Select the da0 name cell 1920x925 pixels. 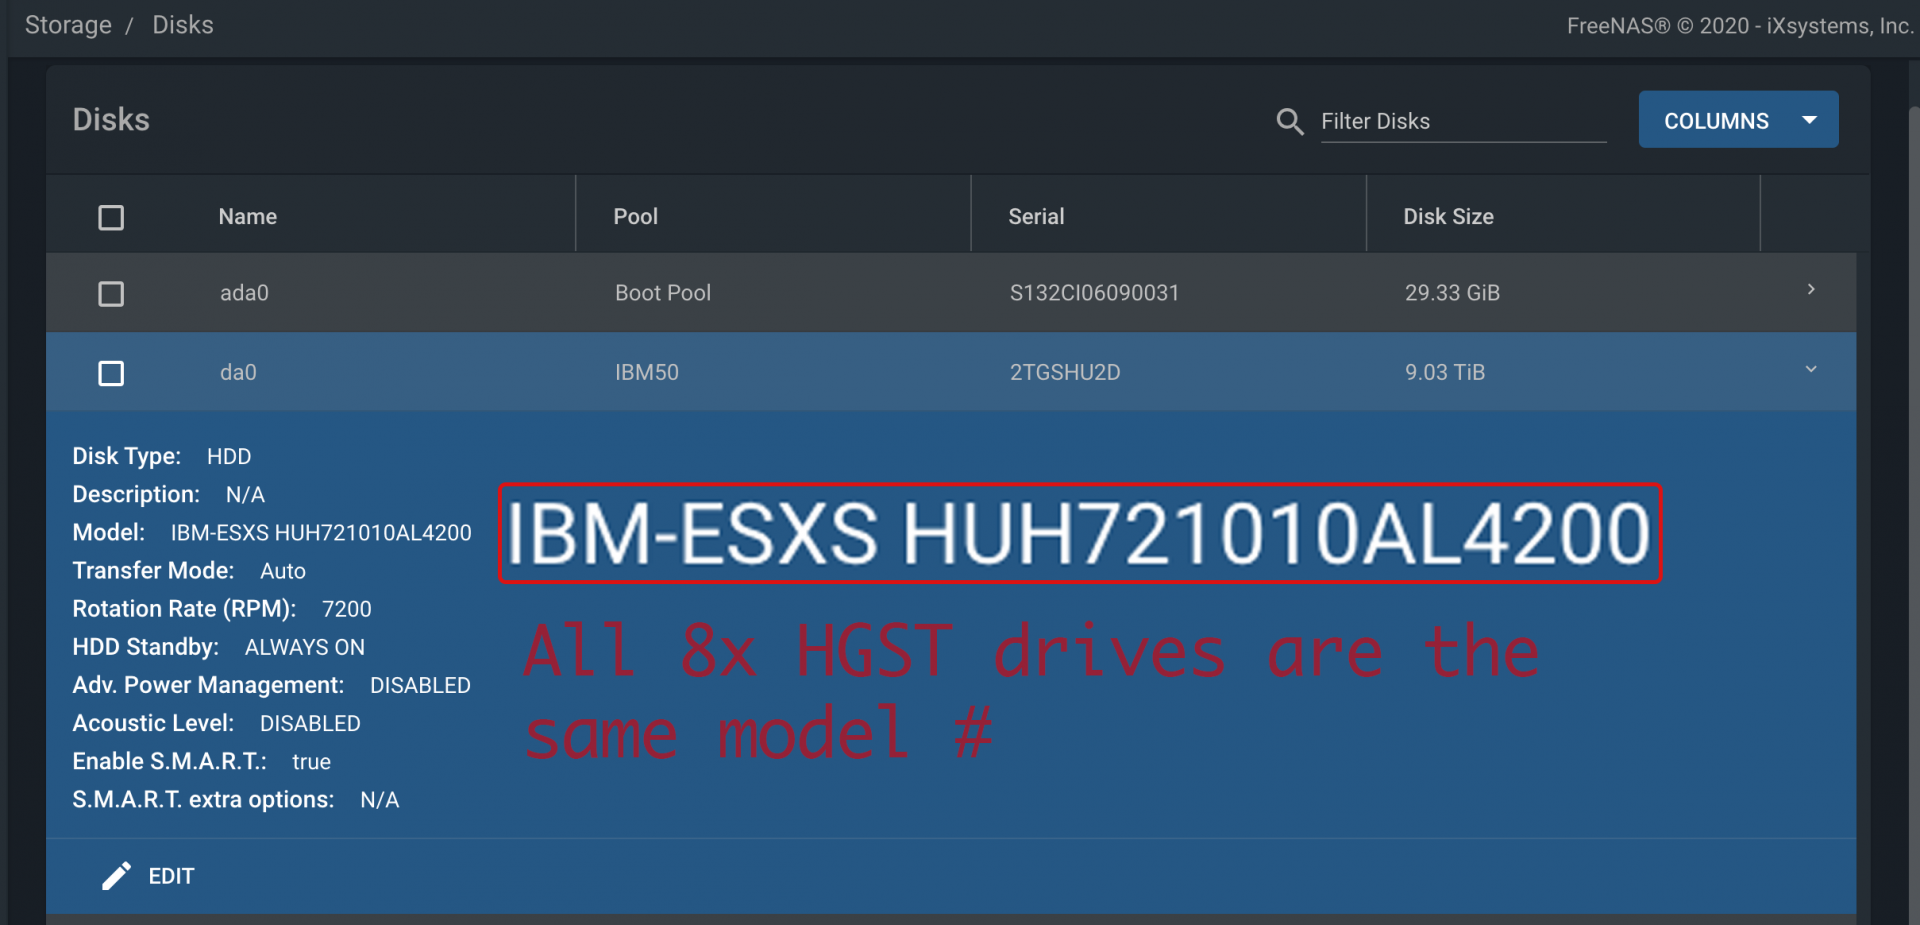(238, 372)
